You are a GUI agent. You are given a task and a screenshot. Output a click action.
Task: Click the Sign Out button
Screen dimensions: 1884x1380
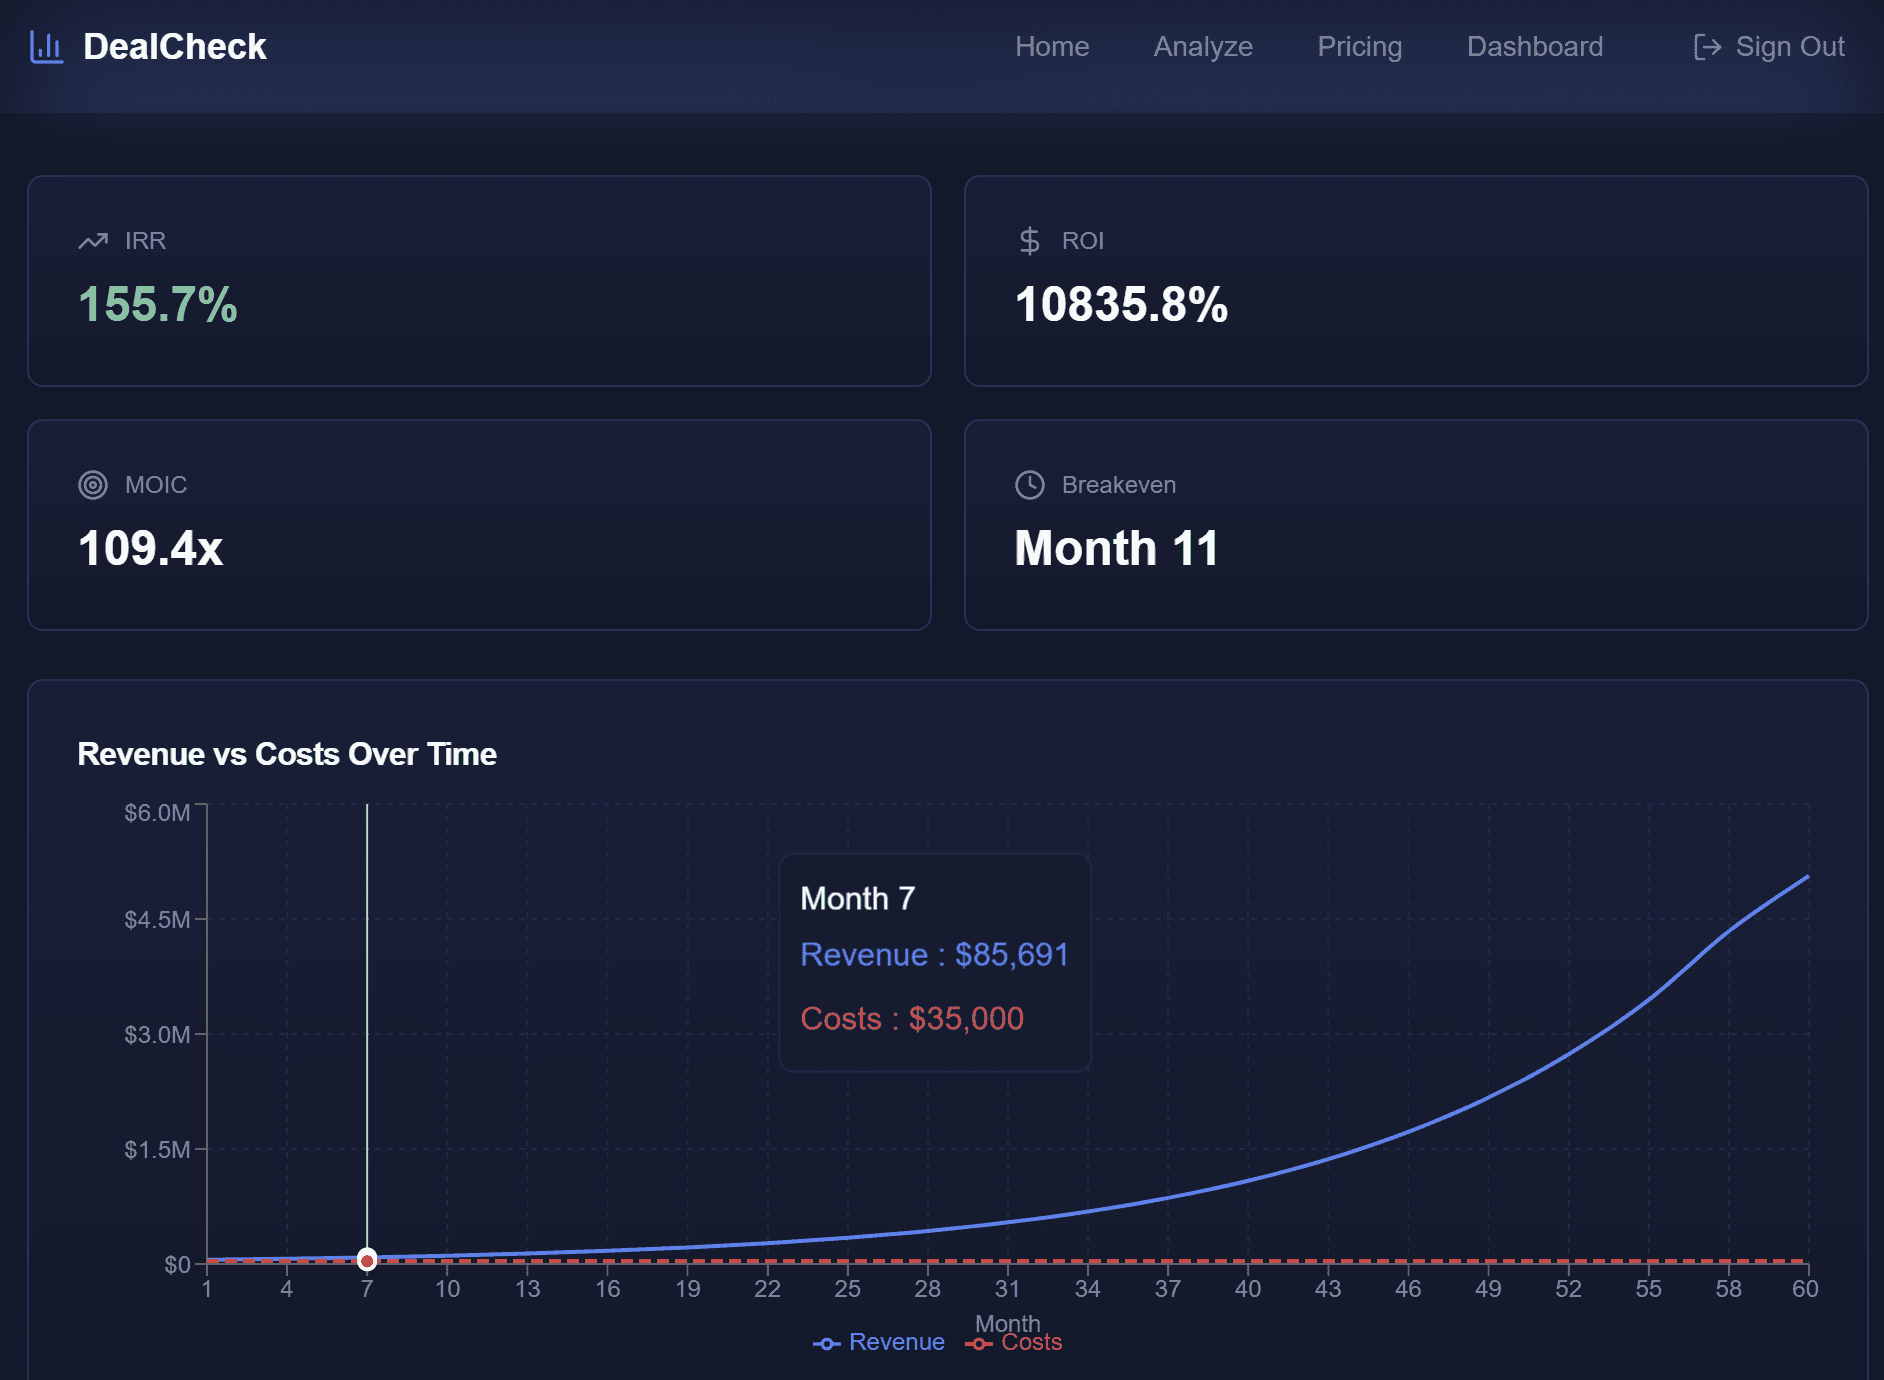coord(1770,46)
